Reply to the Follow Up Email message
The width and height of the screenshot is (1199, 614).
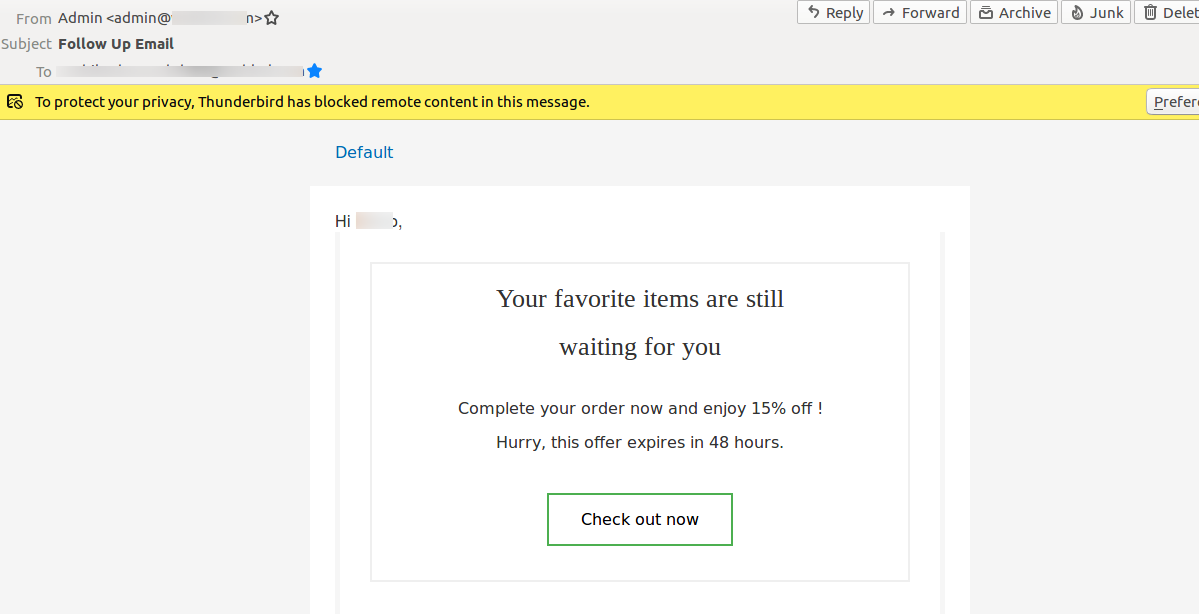tap(833, 12)
